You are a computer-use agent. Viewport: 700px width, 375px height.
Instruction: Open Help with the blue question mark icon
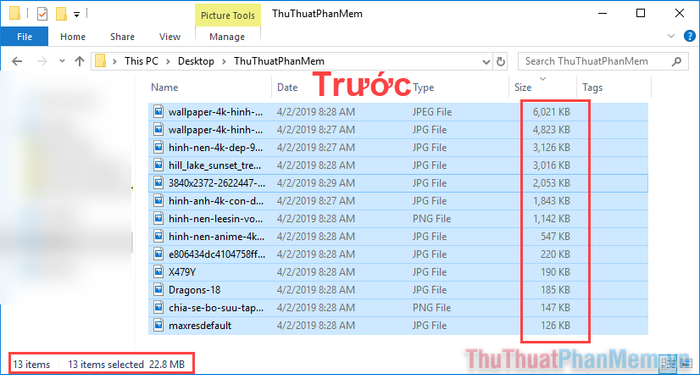click(690, 36)
